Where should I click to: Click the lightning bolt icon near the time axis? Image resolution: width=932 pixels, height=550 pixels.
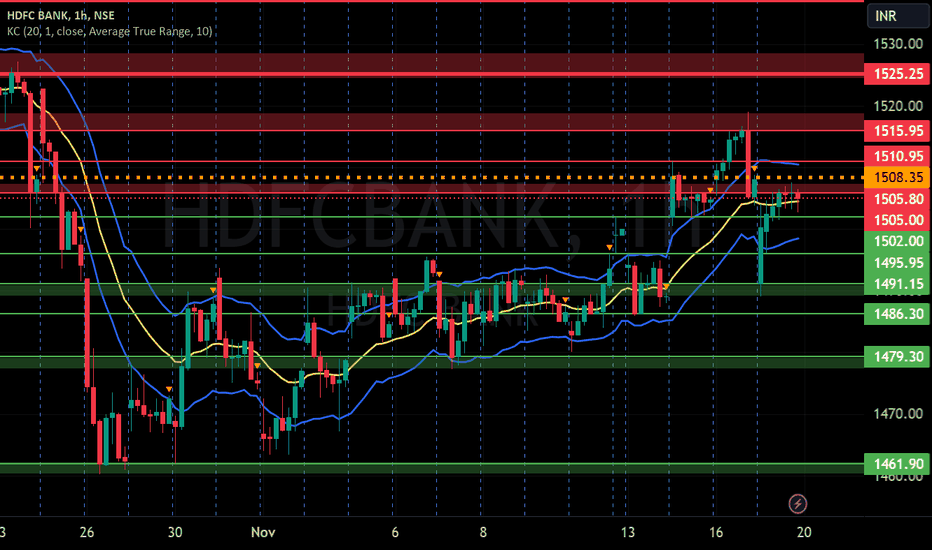[798, 504]
